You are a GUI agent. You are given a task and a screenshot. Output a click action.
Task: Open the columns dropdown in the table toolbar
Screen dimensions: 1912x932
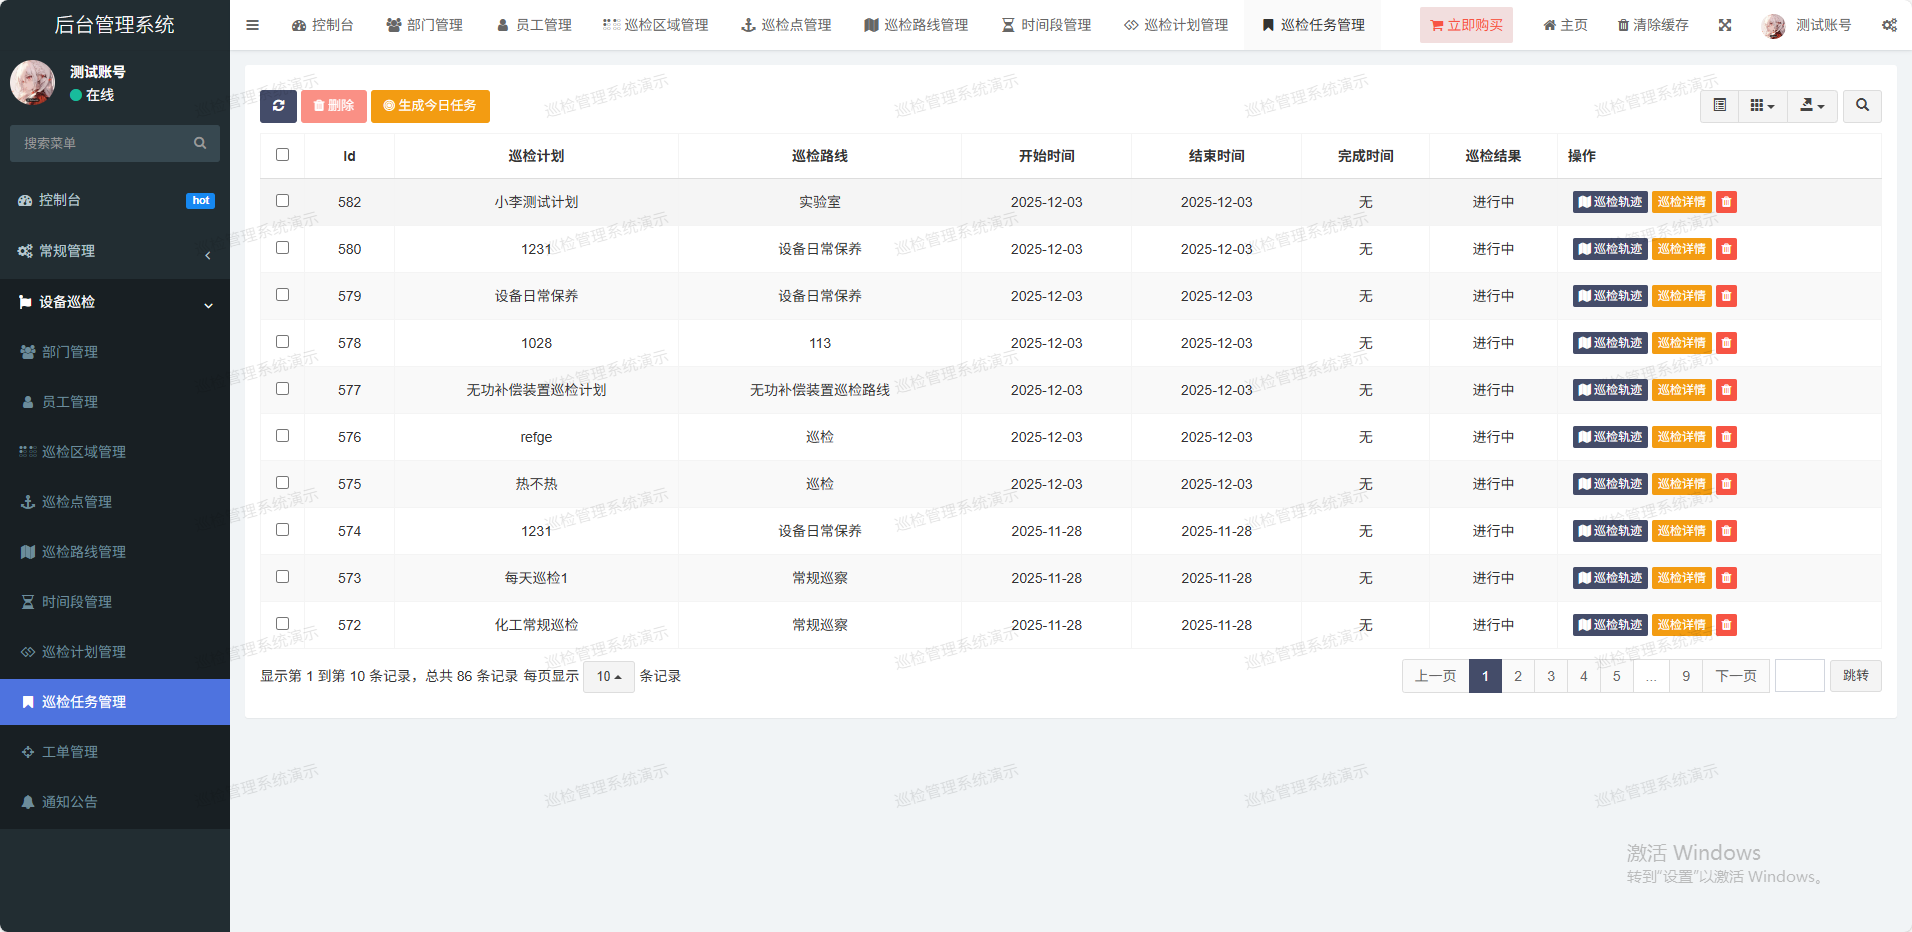pos(1762,105)
